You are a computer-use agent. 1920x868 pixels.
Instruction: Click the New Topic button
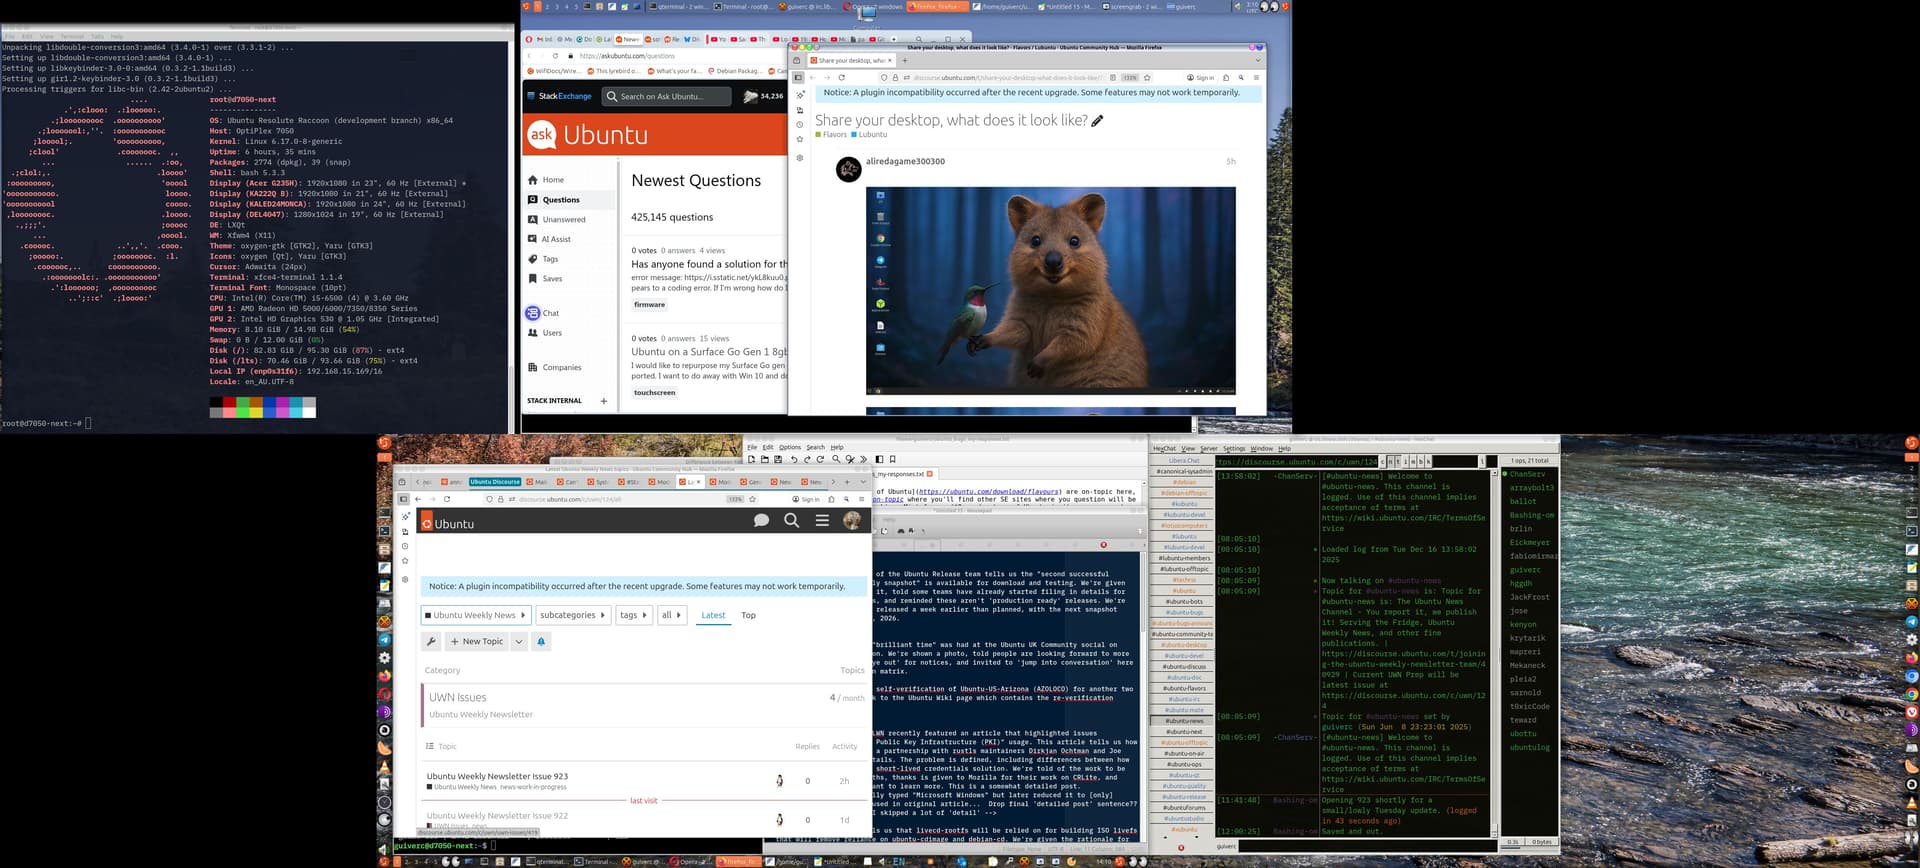click(477, 642)
